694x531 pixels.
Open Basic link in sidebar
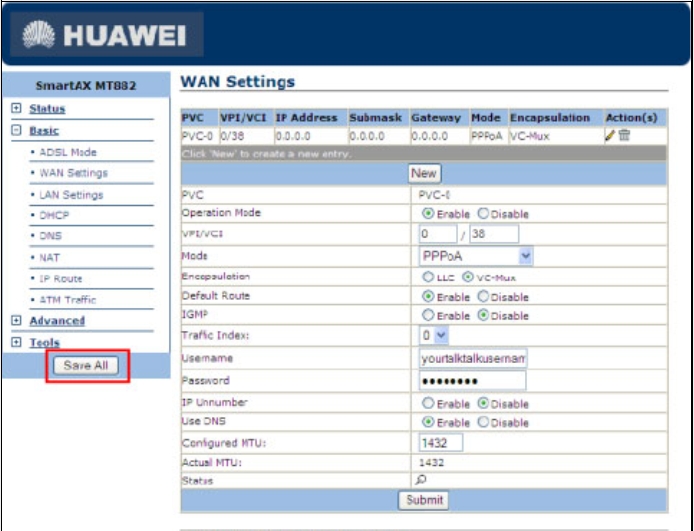coord(44,131)
